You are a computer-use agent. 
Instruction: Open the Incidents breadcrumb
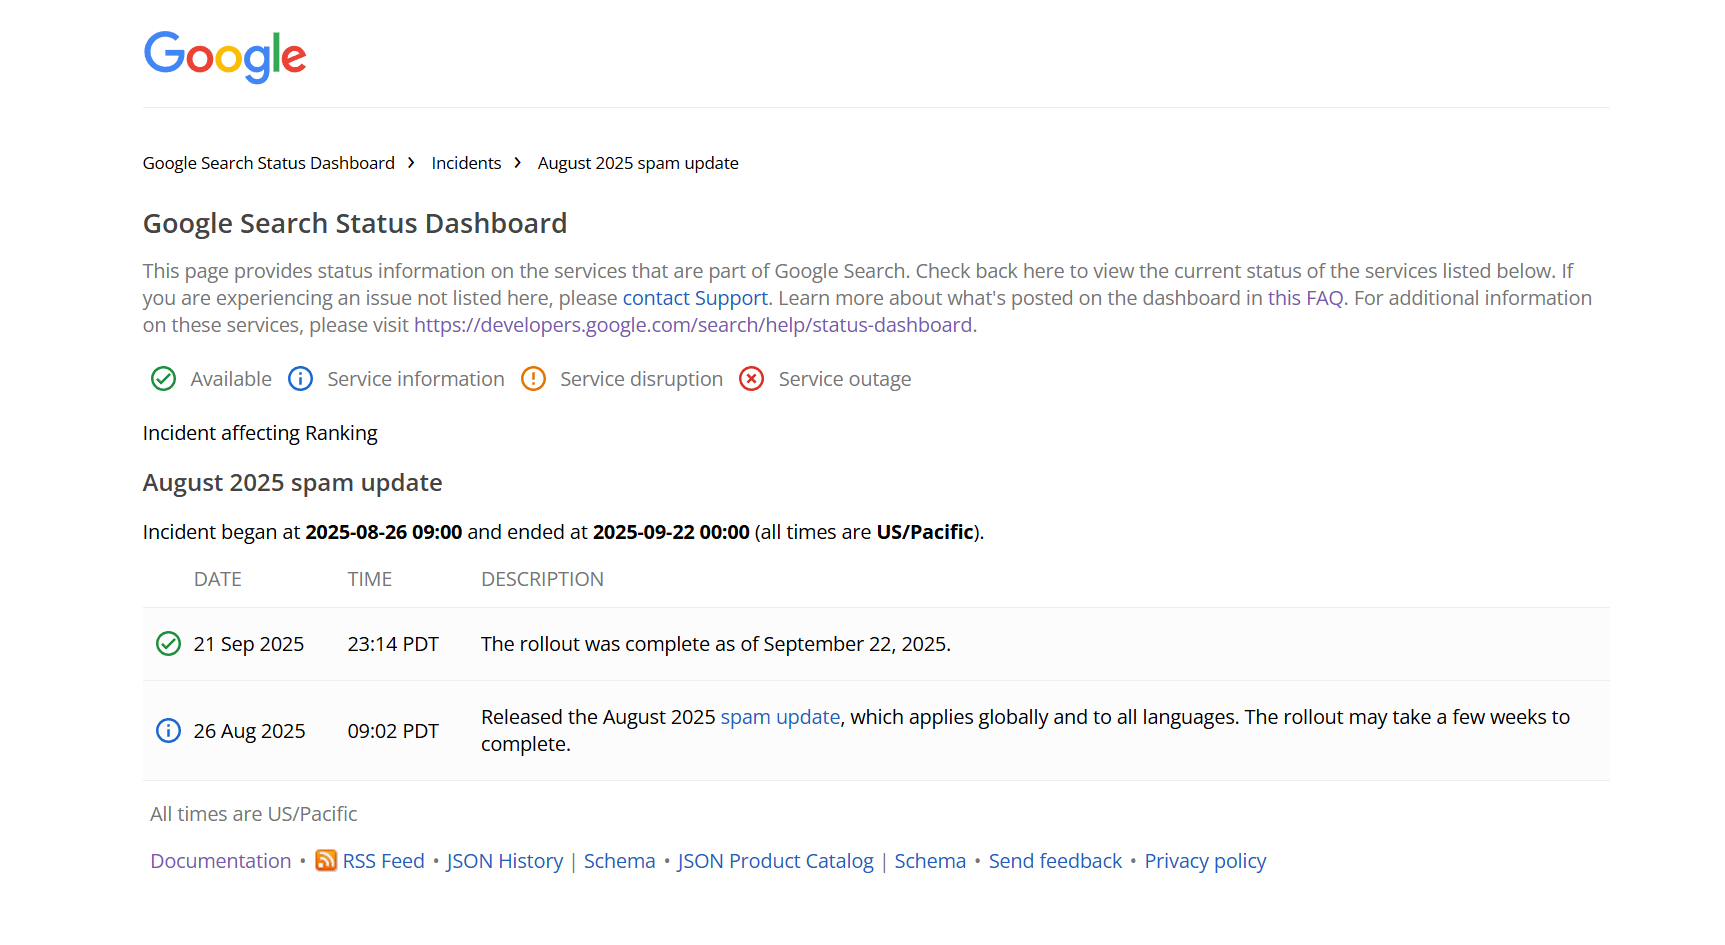point(466,163)
